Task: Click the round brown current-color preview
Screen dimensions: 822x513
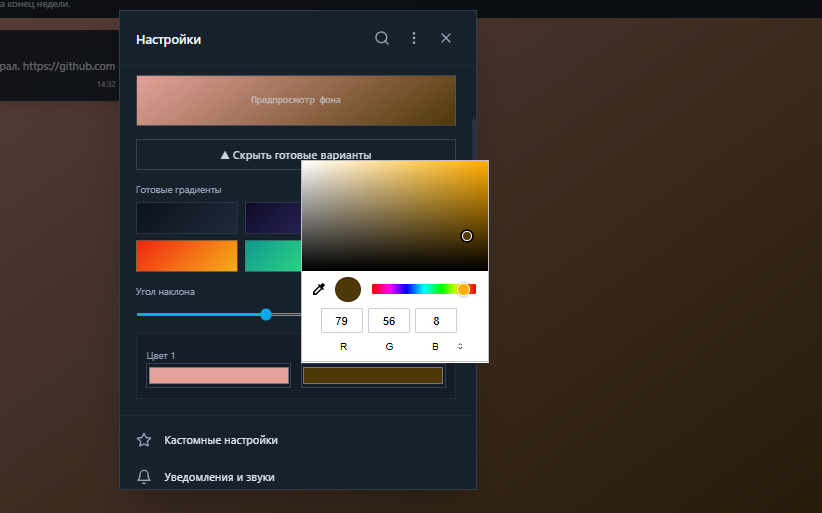Action: [348, 289]
